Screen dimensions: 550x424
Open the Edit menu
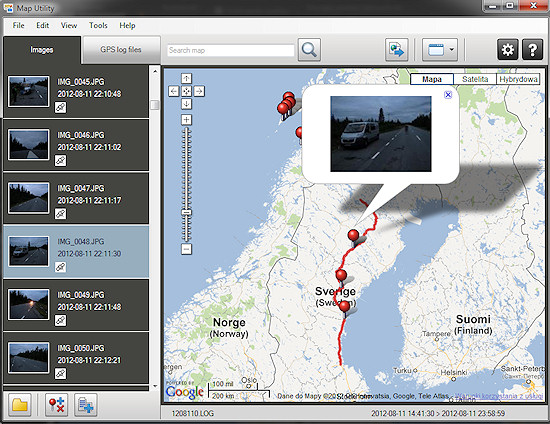pyautogui.click(x=42, y=25)
